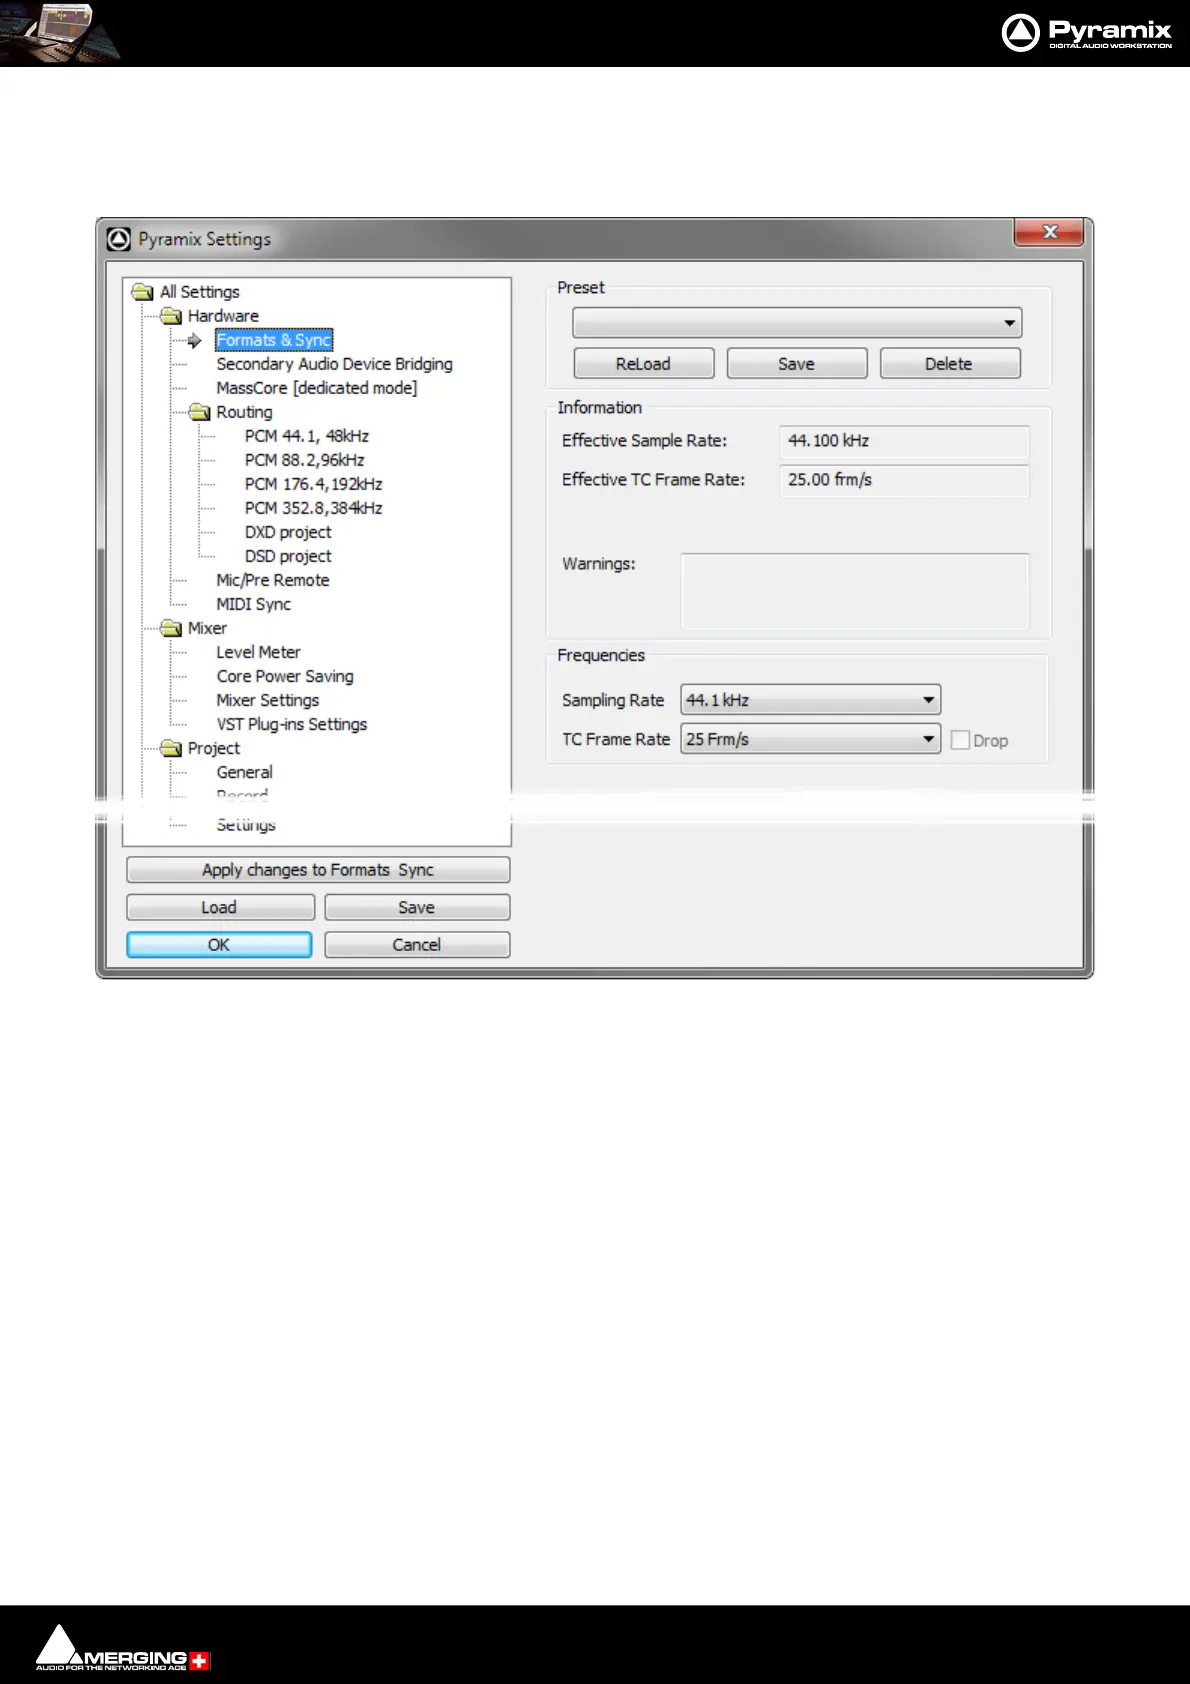
Task: Select Formats & Sync in the tree
Action: 273,340
